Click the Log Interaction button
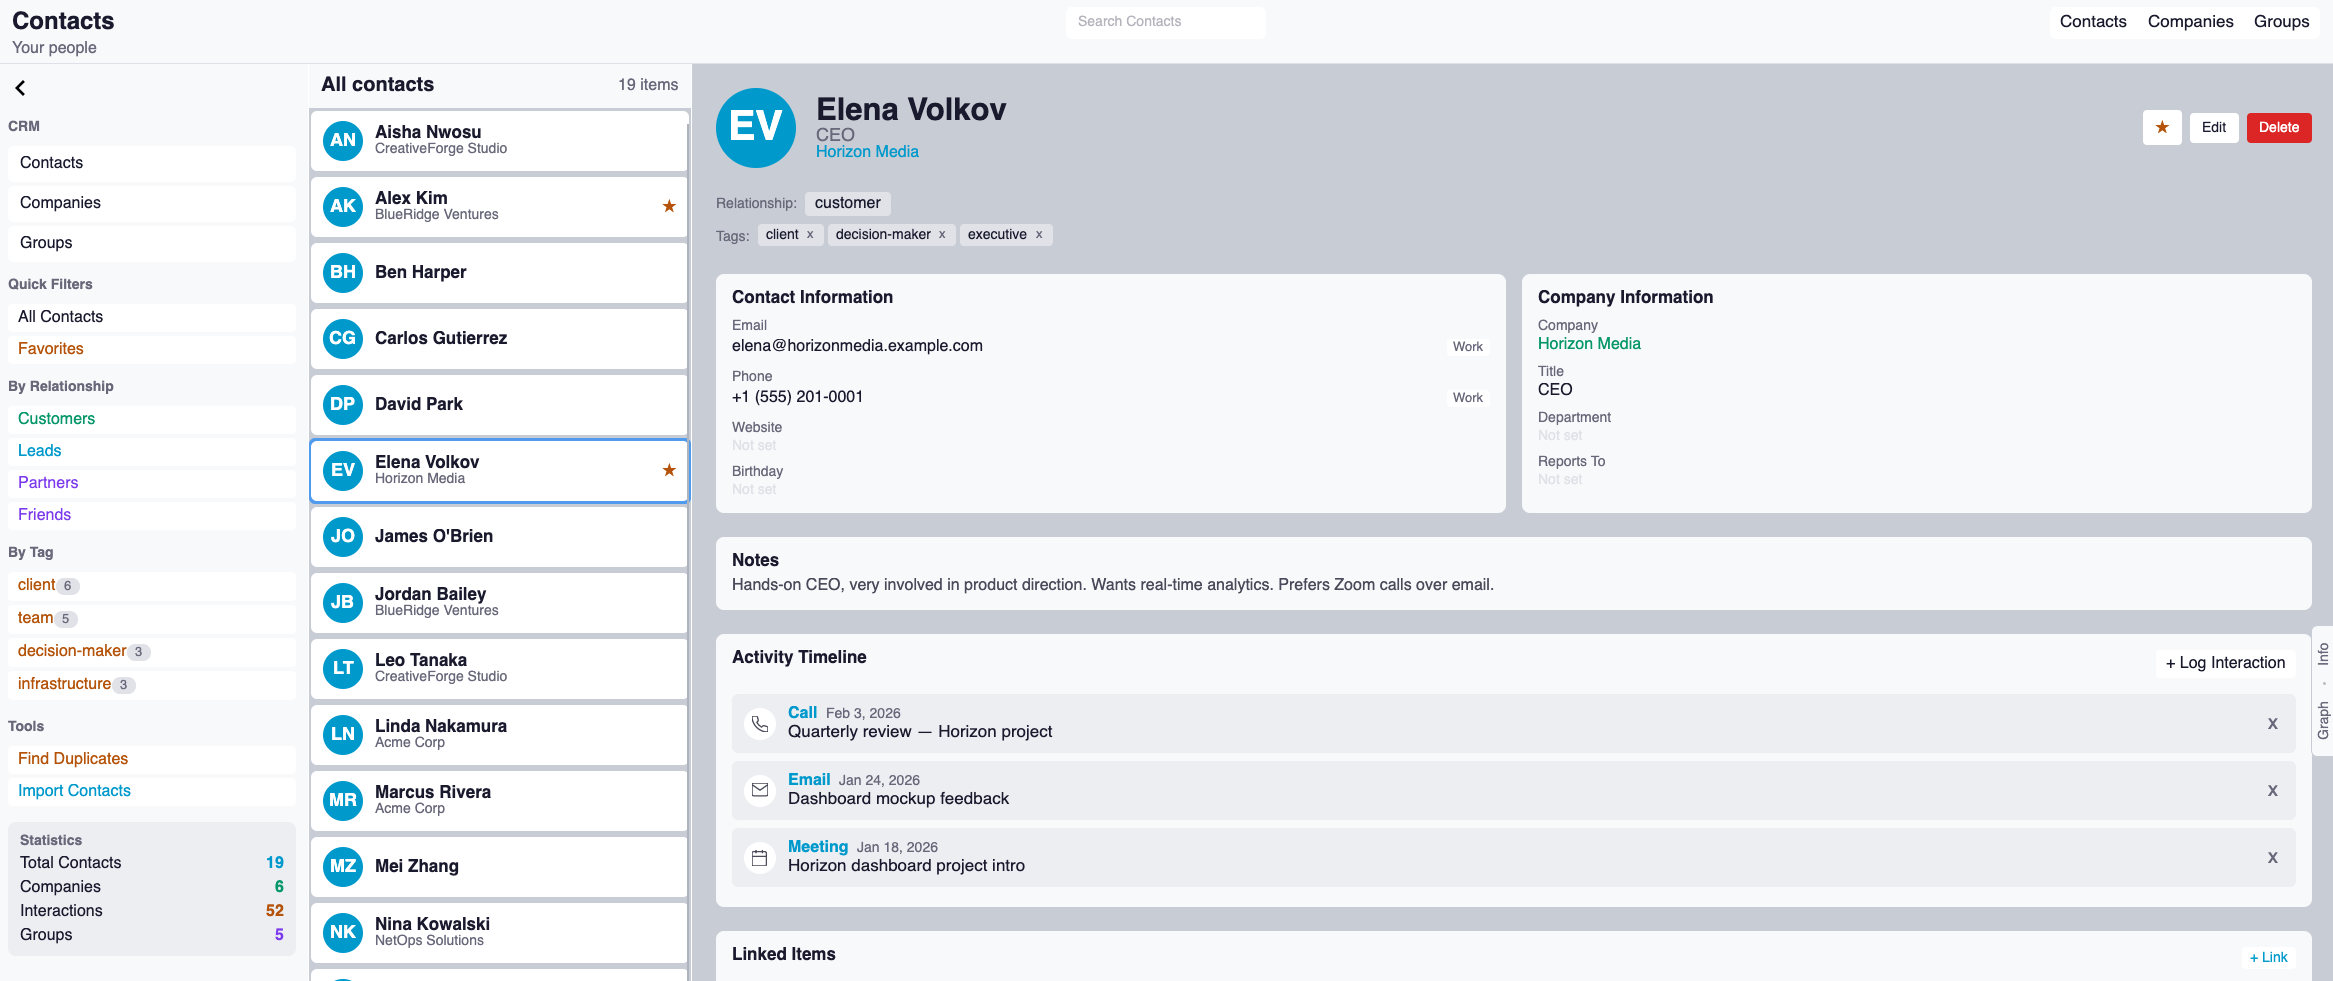The image size is (2333, 981). coord(2224,662)
